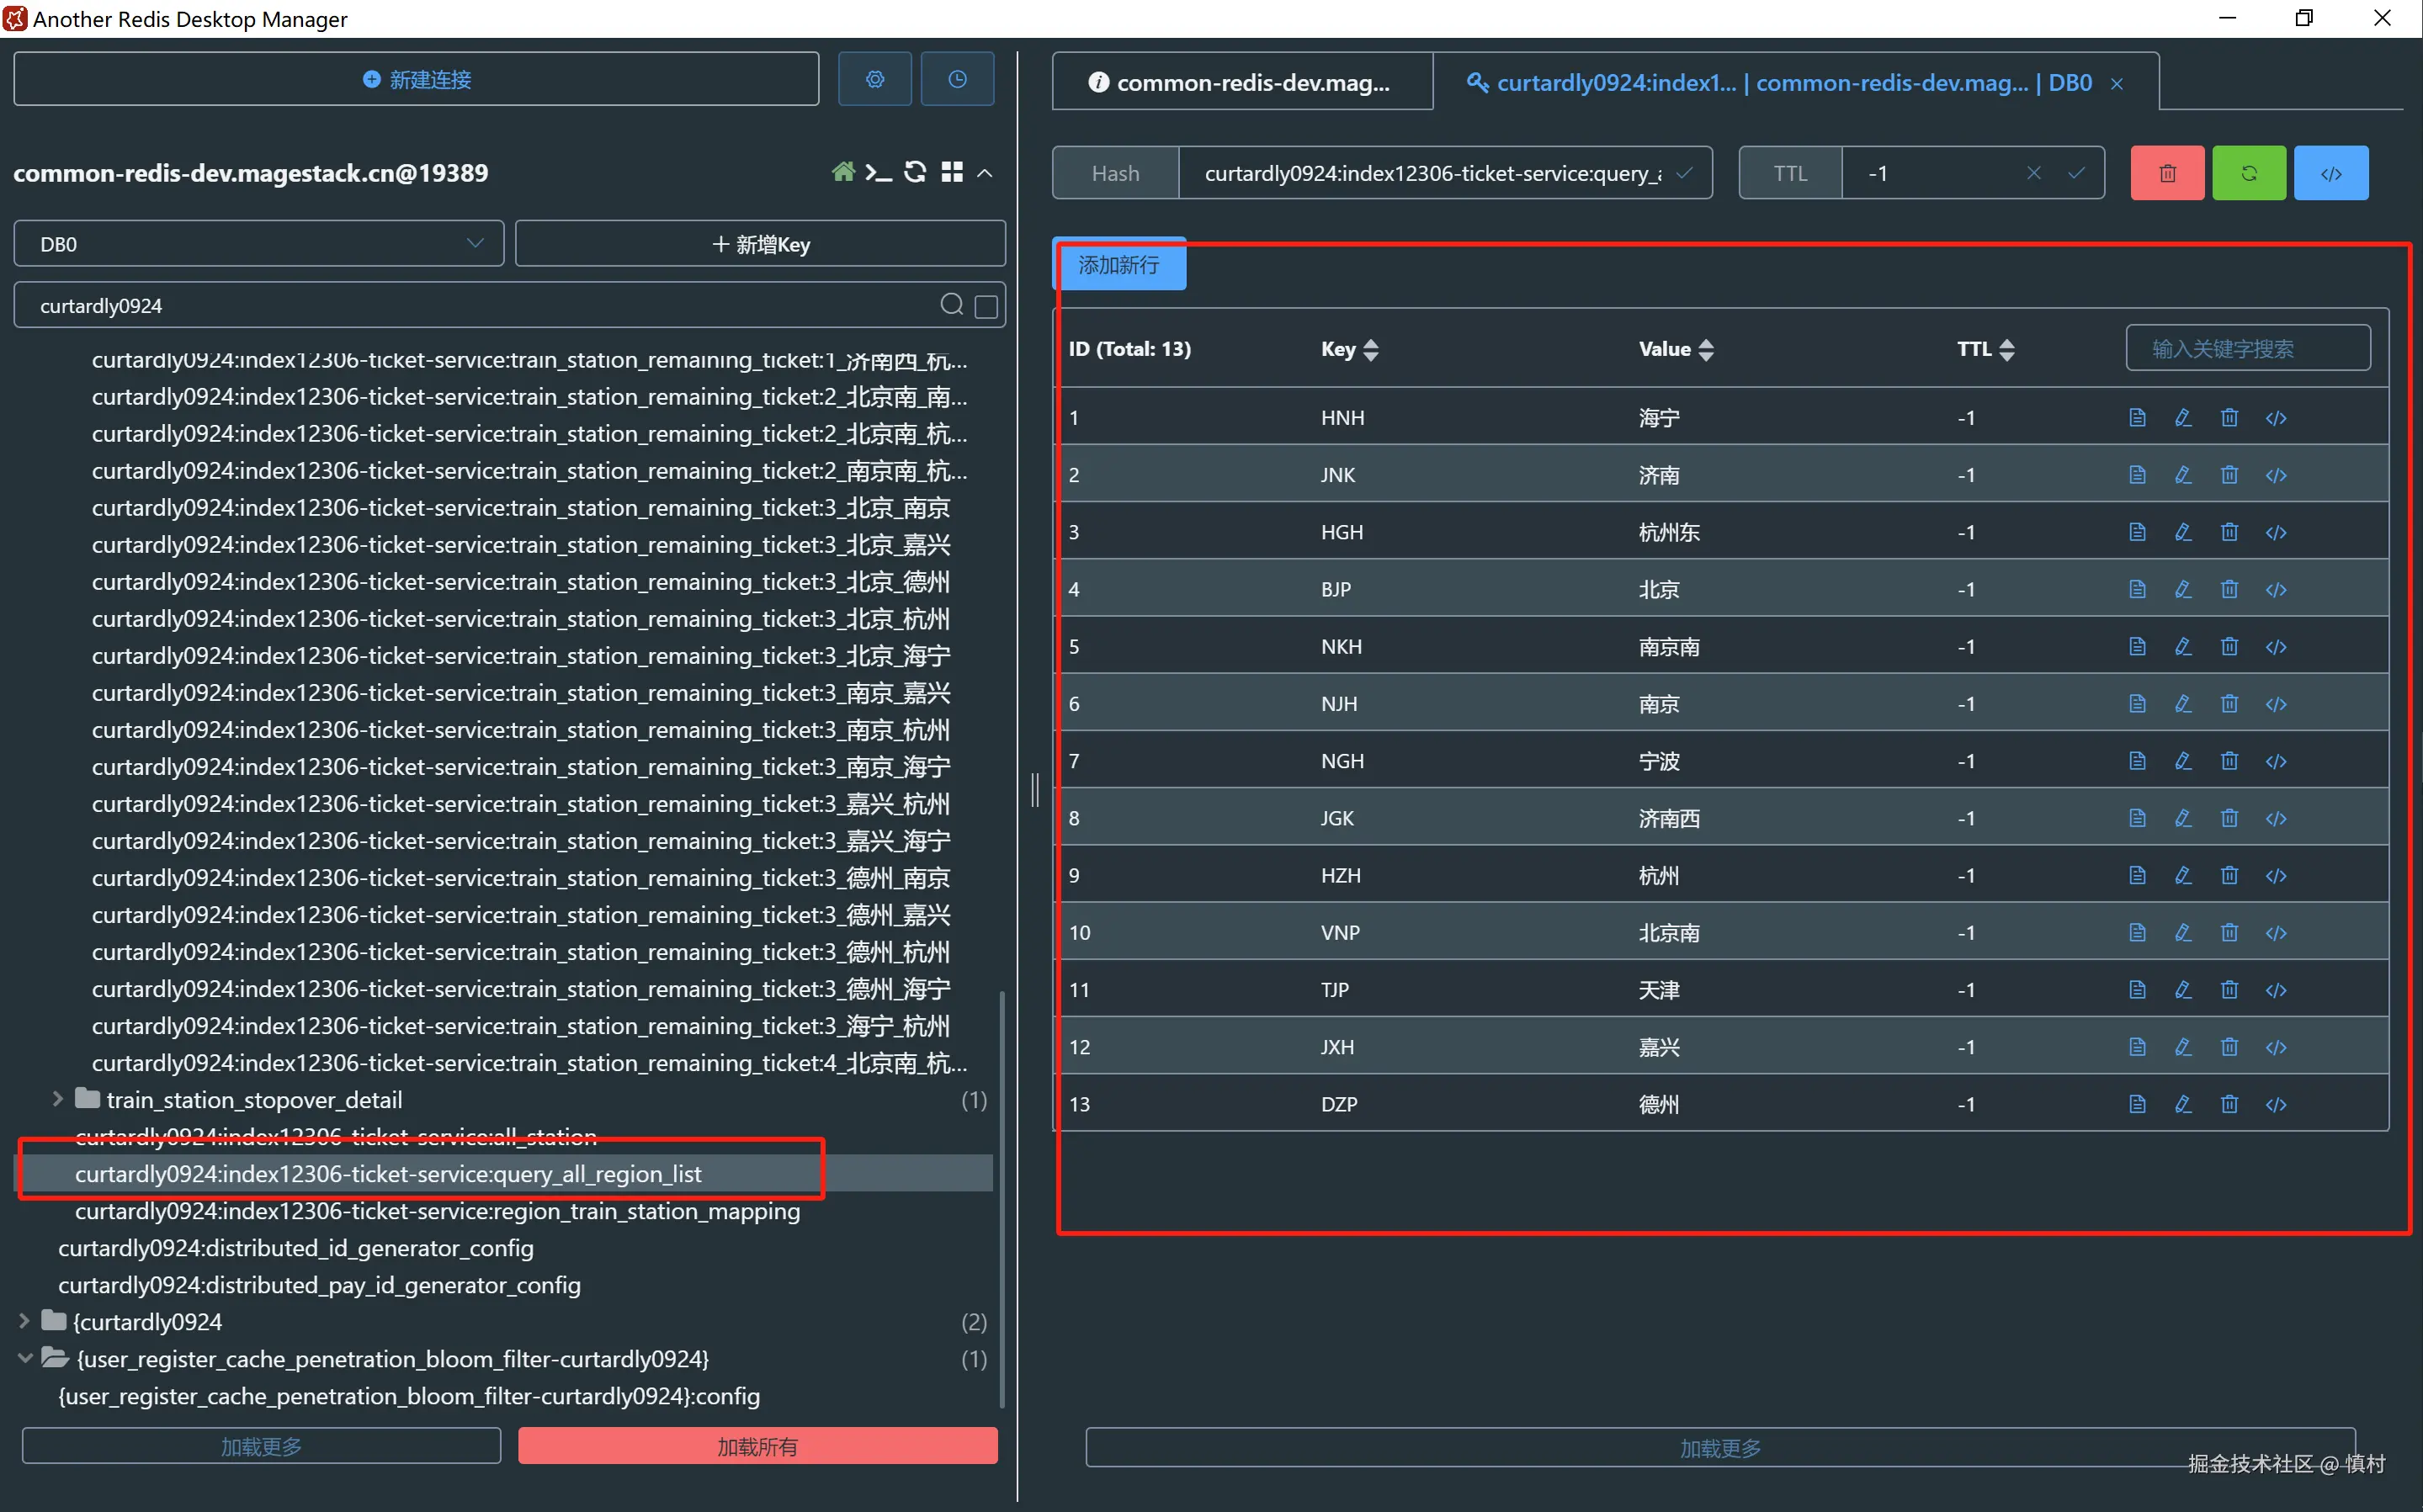Collapse the user_register_cache_penetration_bloom_filter folder

25,1358
